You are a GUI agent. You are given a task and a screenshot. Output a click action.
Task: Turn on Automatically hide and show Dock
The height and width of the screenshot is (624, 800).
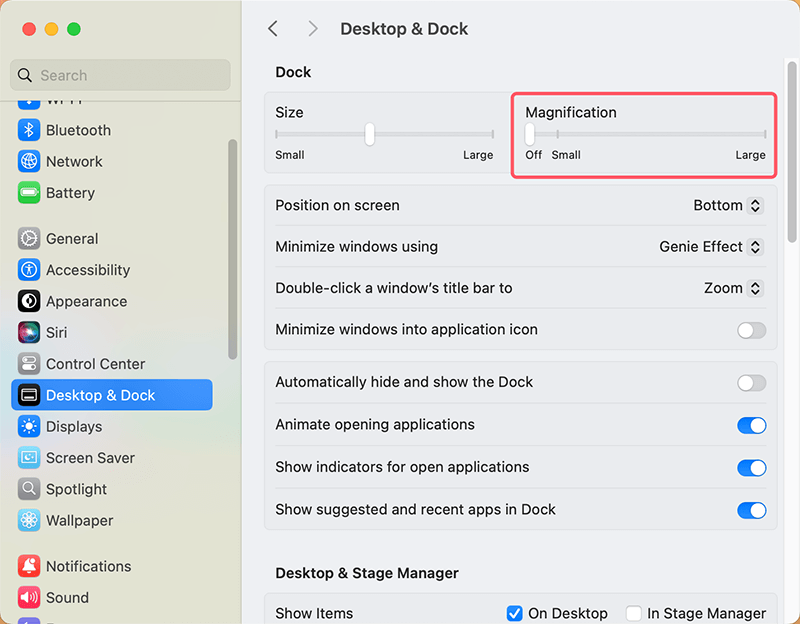point(751,383)
